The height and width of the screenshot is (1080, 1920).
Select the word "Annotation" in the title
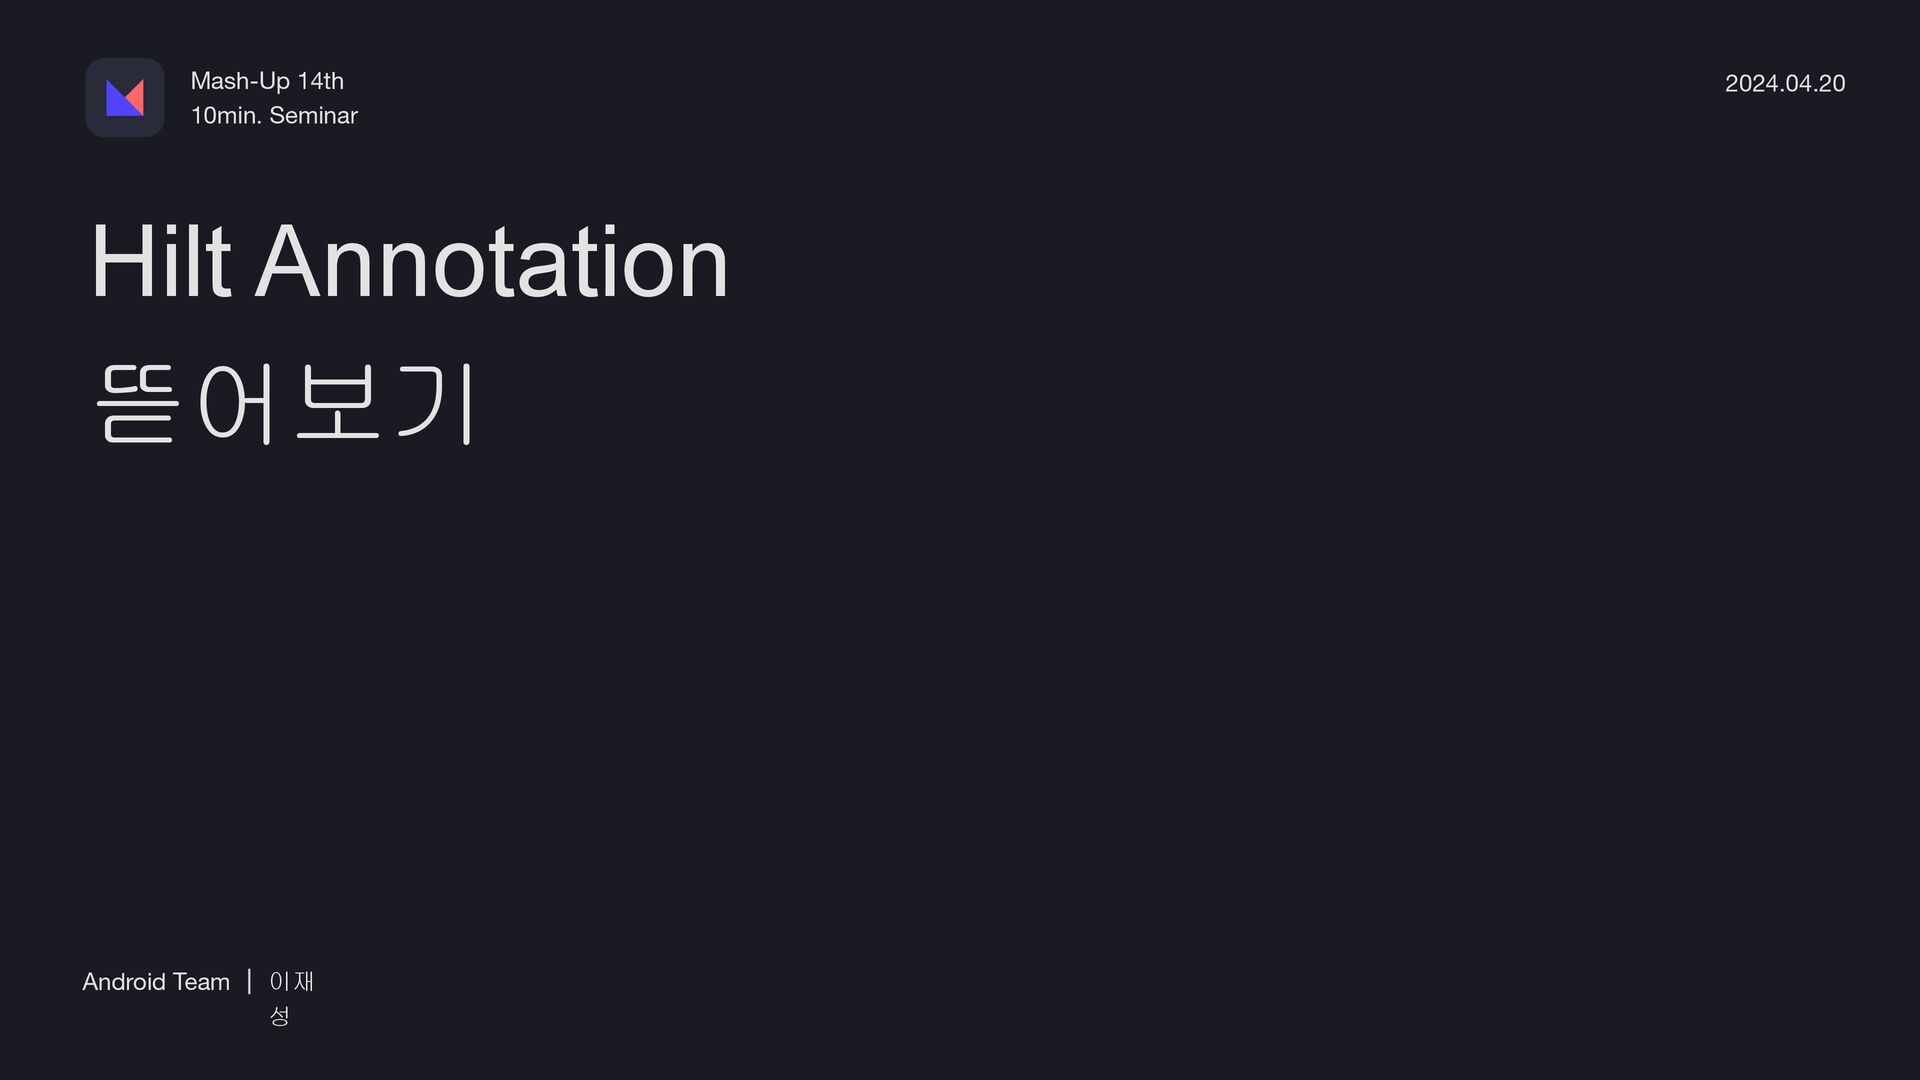pyautogui.click(x=492, y=261)
